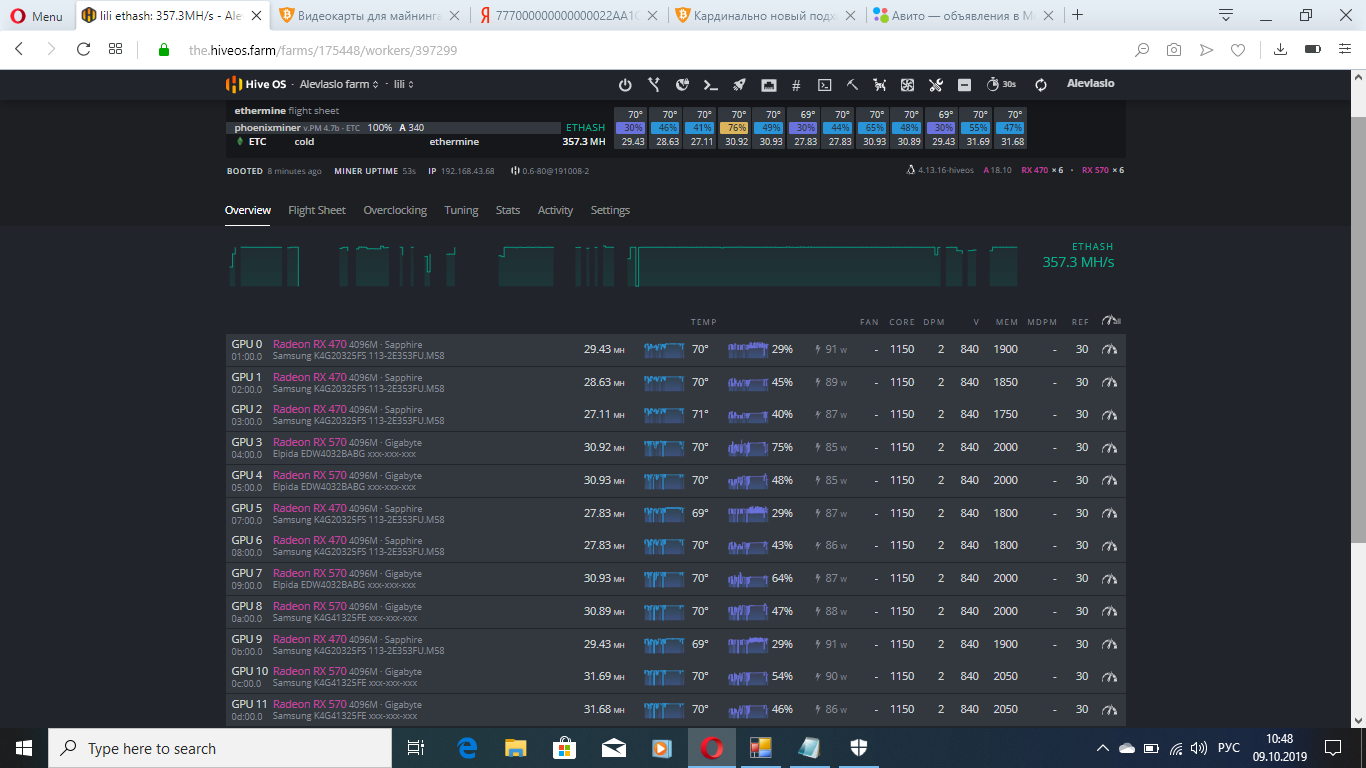The height and width of the screenshot is (768, 1366).
Task: Click the tuning gauge icon for GPU 9
Action: (1109, 645)
